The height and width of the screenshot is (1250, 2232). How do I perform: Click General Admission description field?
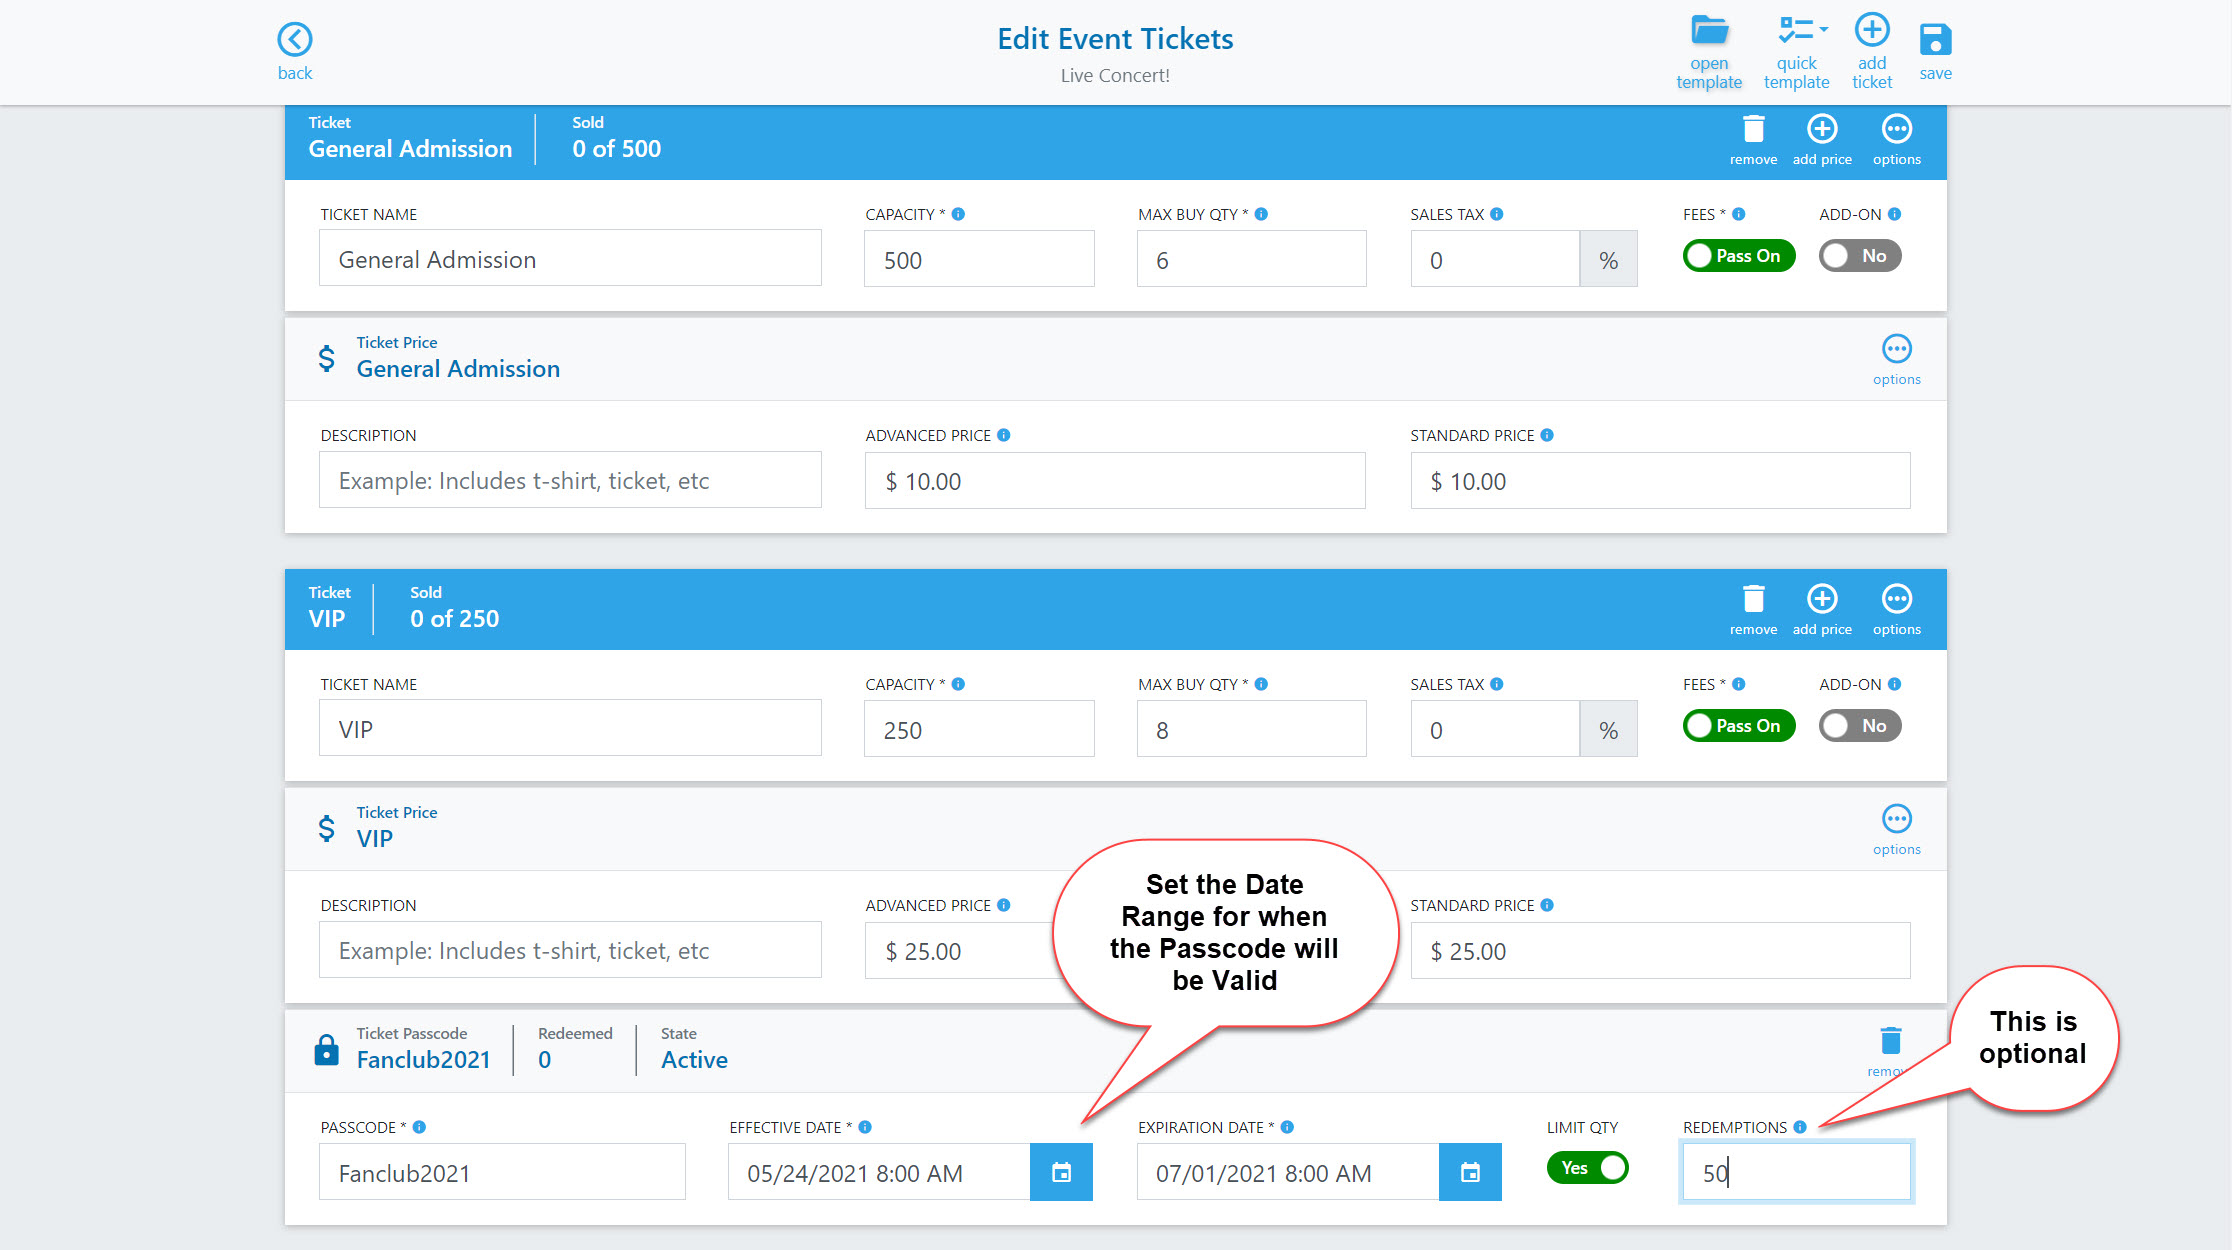coord(570,480)
